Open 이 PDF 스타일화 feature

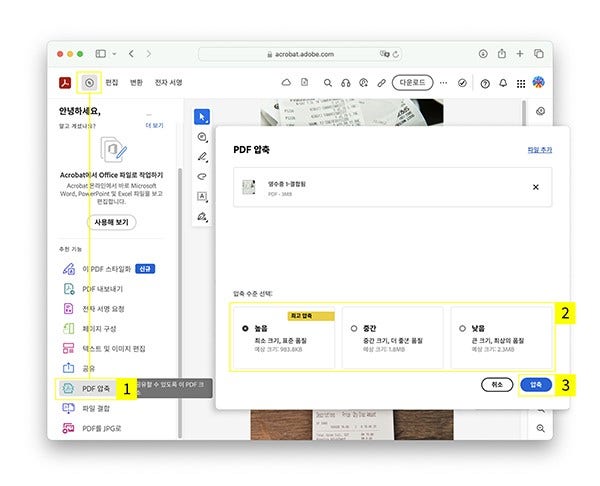tap(109, 269)
